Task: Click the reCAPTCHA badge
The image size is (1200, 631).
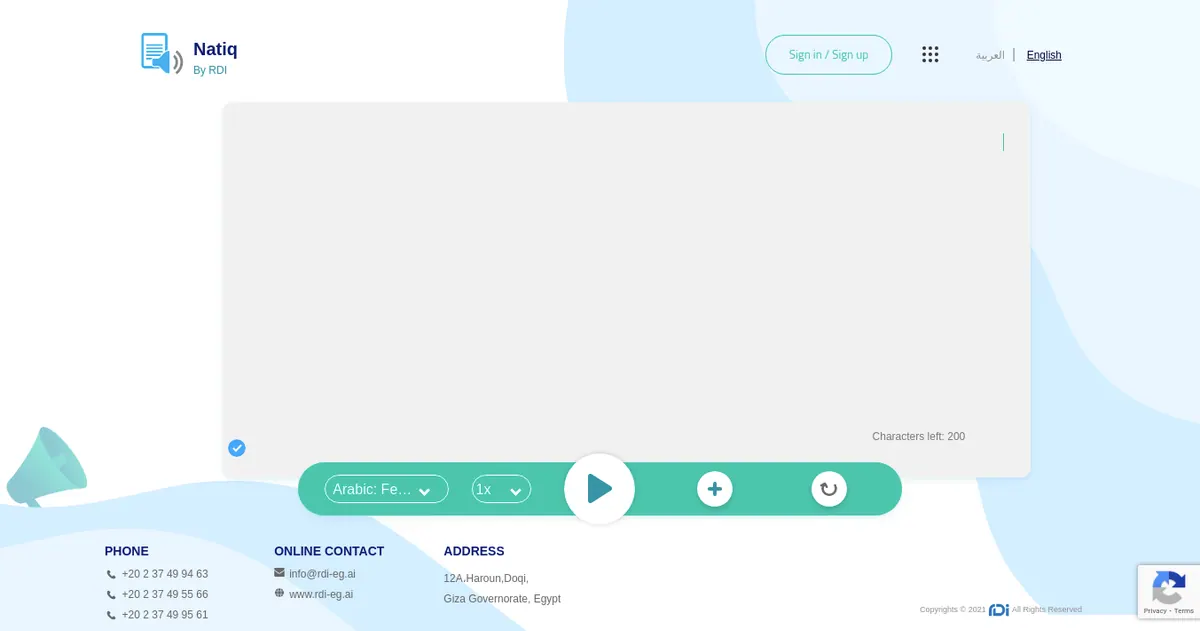Action: 1169,591
